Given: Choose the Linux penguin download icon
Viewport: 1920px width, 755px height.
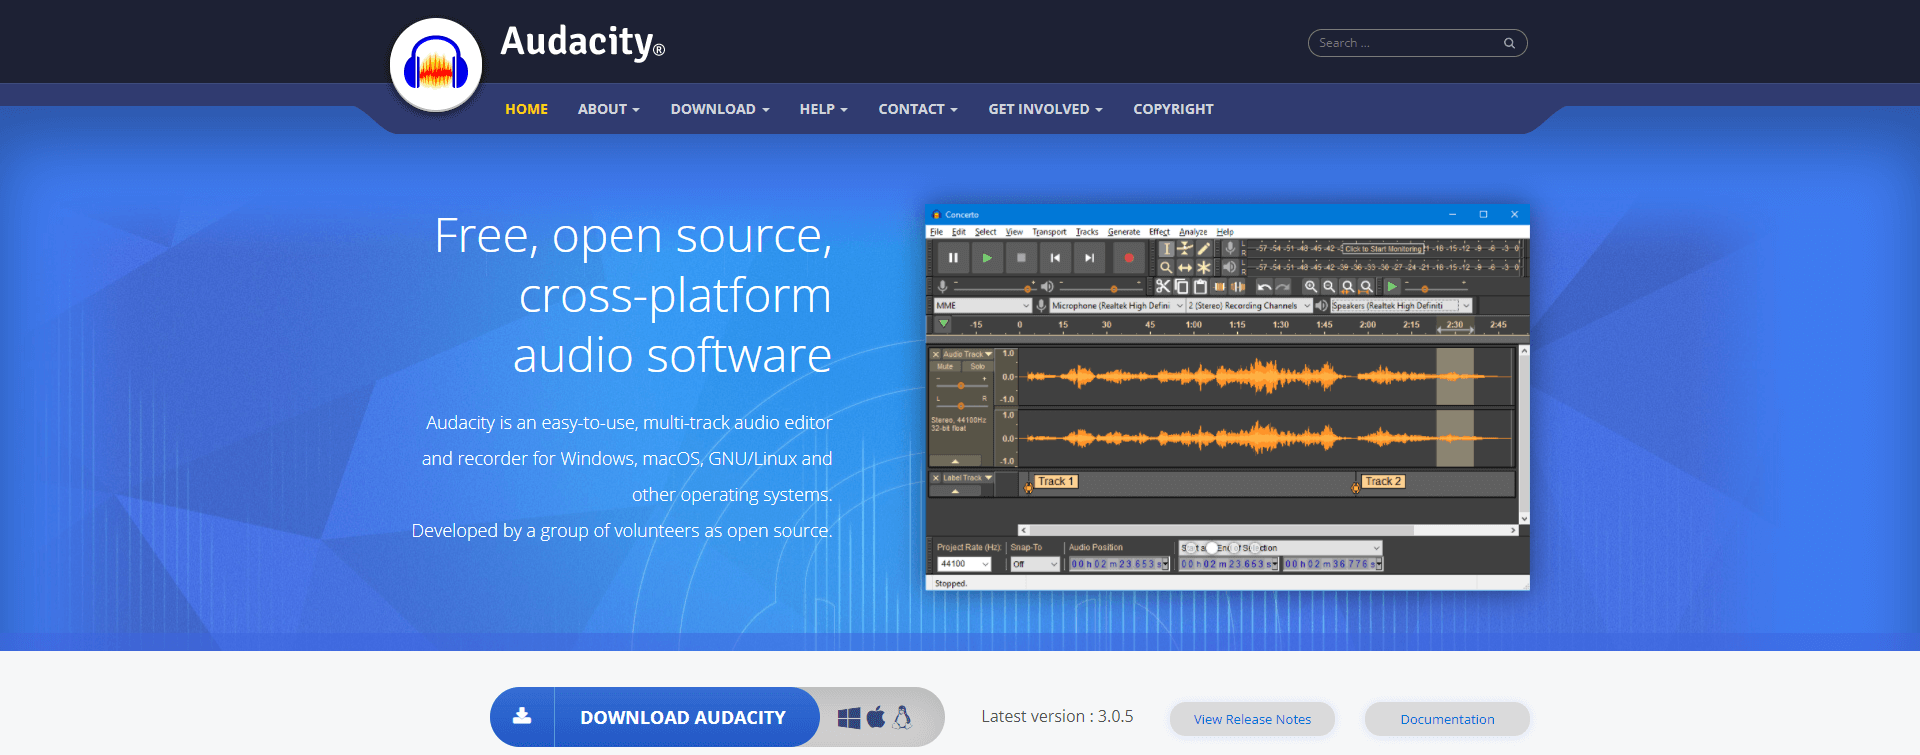Looking at the screenshot, I should pos(902,717).
